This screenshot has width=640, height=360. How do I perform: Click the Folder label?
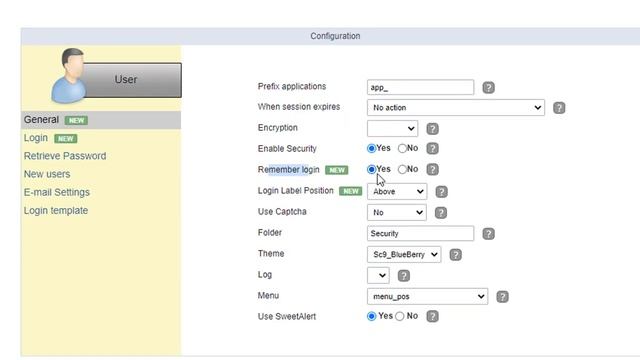click(x=270, y=233)
